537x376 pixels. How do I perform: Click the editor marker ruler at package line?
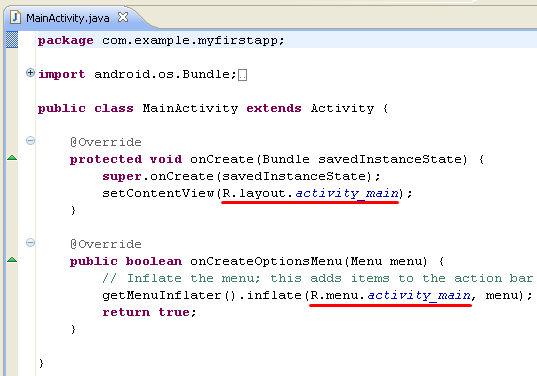[x=12, y=39]
